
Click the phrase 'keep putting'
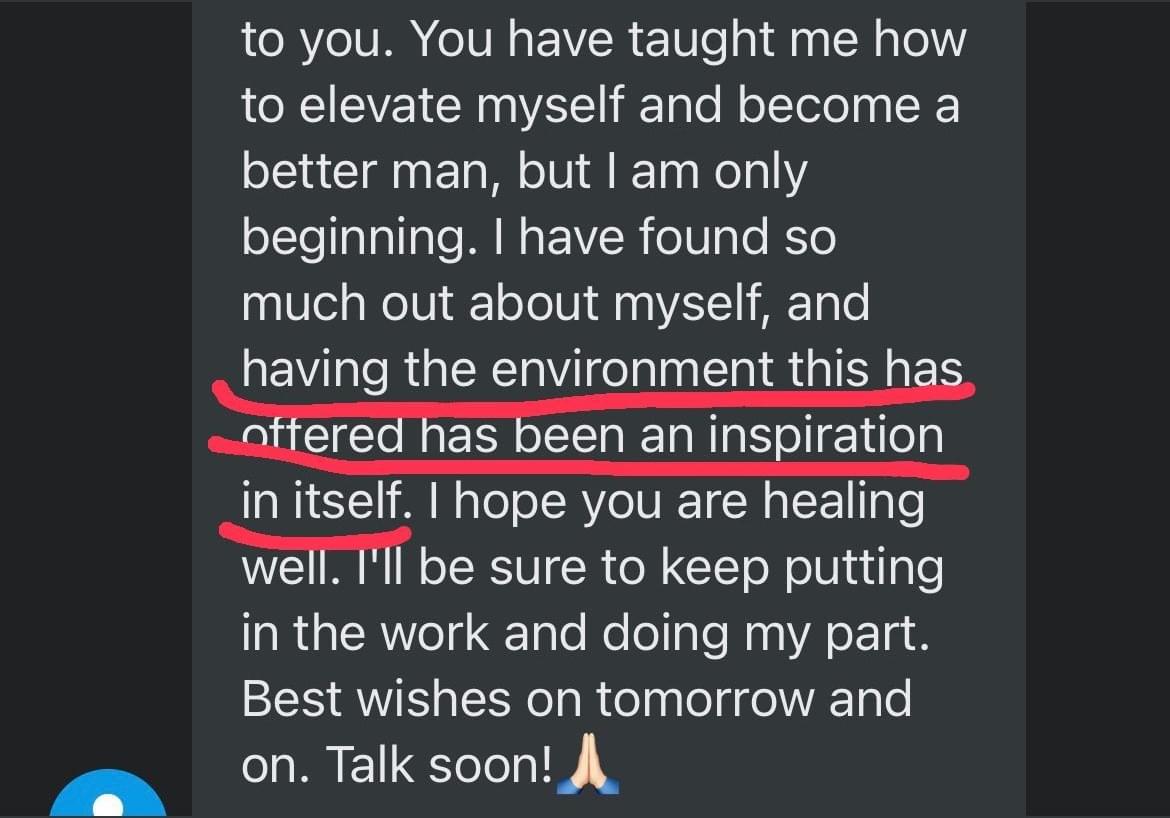(x=802, y=569)
